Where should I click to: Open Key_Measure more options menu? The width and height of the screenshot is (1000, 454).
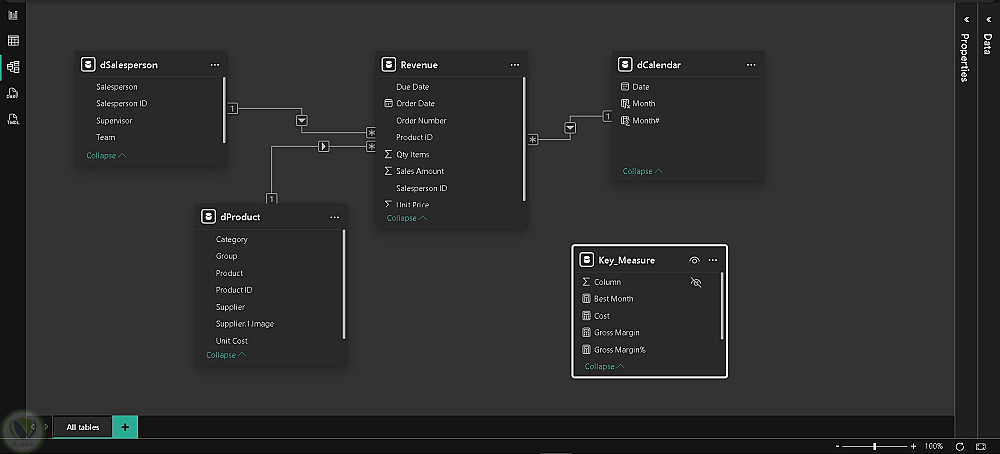click(713, 260)
